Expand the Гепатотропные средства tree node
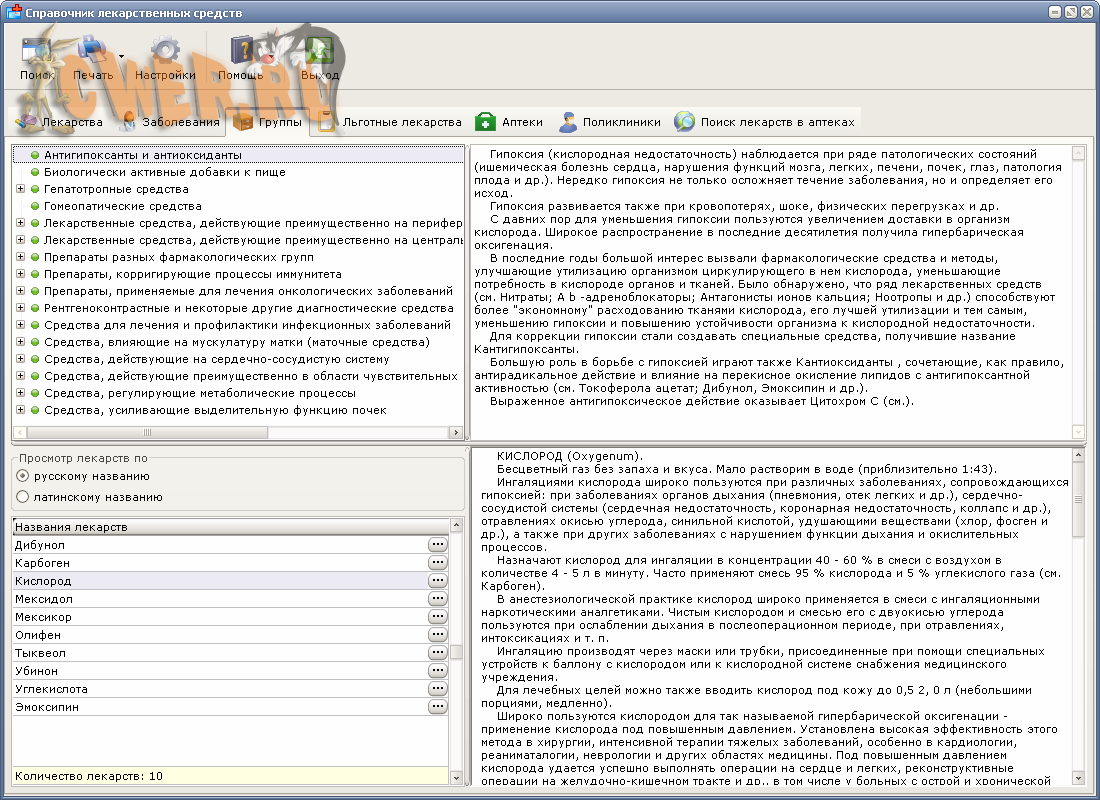 coord(20,189)
